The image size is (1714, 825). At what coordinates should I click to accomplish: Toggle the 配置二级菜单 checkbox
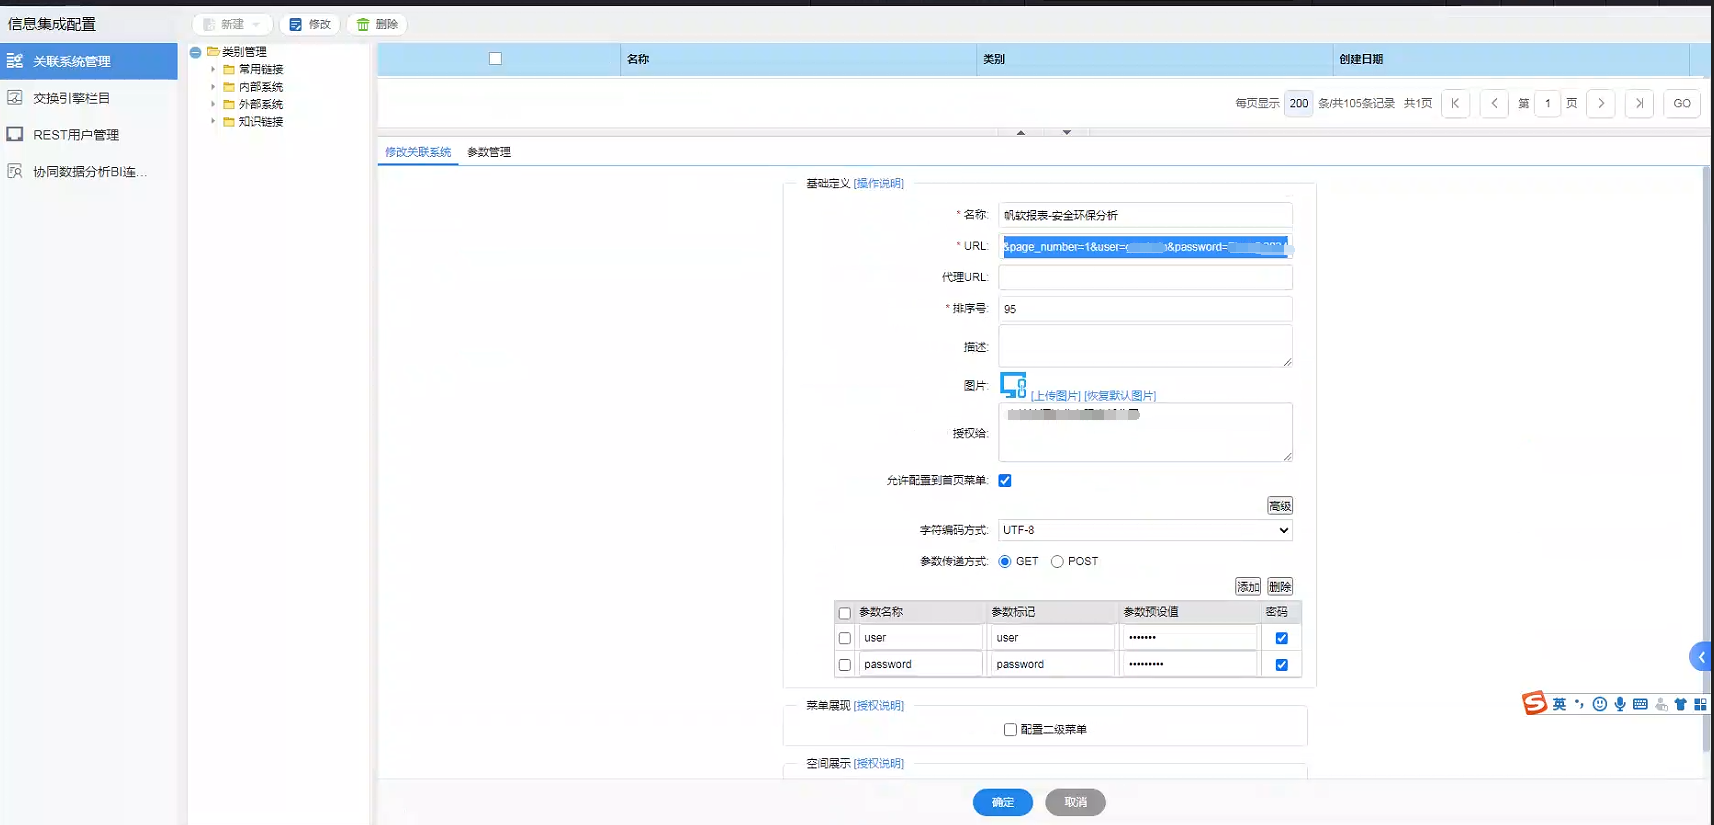1010,730
